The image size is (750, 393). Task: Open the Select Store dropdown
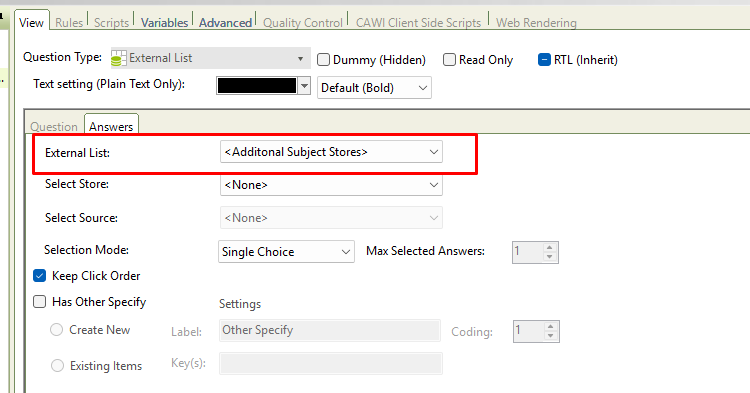coord(331,185)
